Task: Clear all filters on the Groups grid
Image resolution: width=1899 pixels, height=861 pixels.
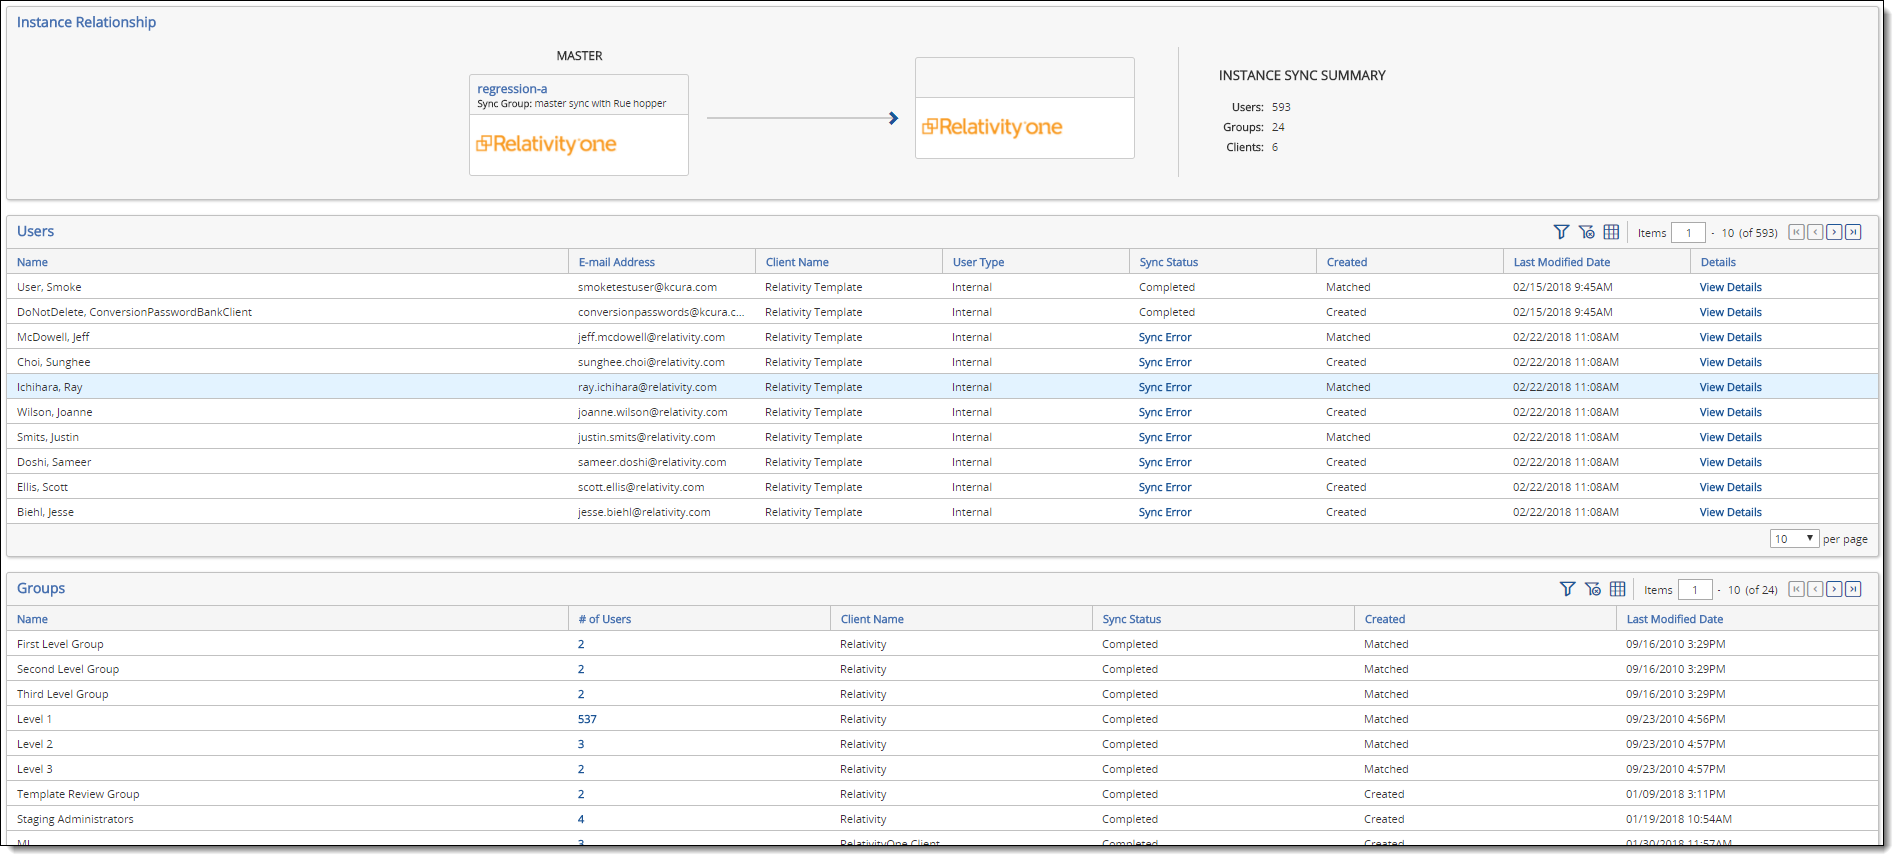Action: pos(1592,589)
